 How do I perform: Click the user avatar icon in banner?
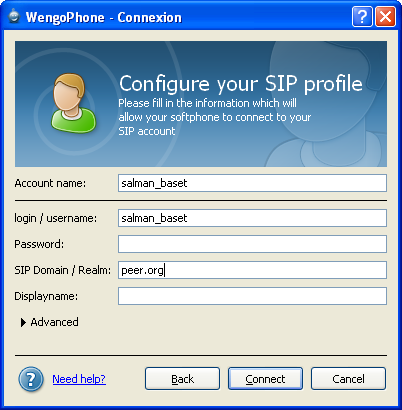[73, 103]
